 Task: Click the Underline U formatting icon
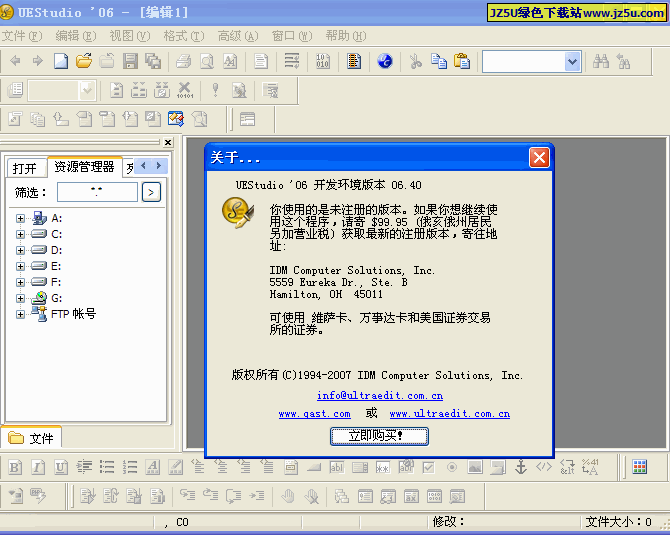point(61,467)
